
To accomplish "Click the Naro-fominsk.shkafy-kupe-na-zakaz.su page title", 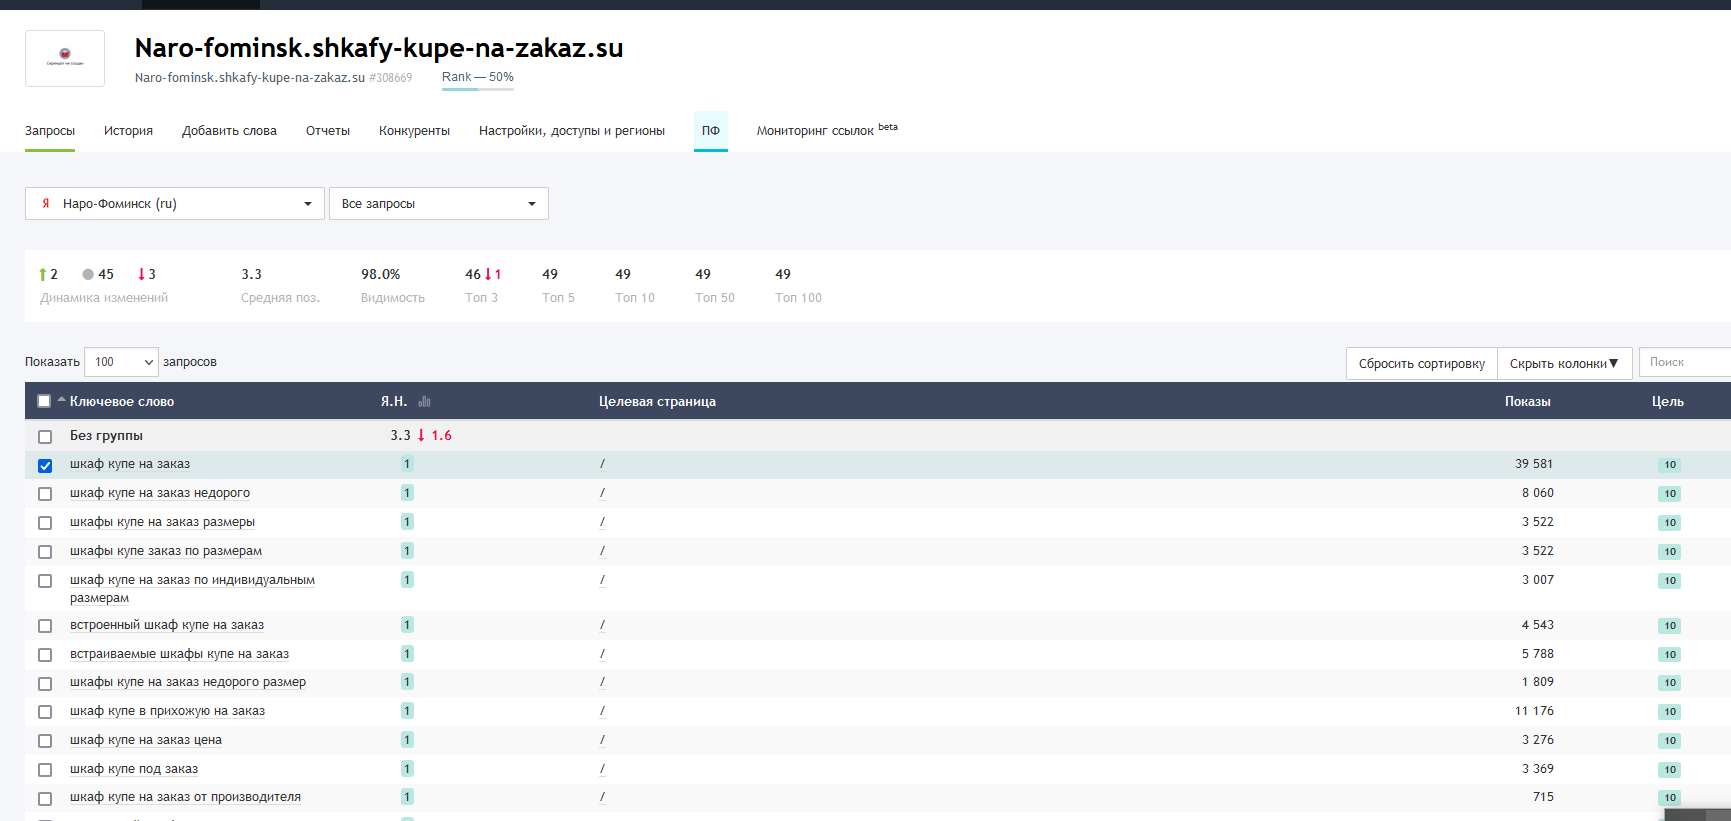I will click(x=379, y=48).
